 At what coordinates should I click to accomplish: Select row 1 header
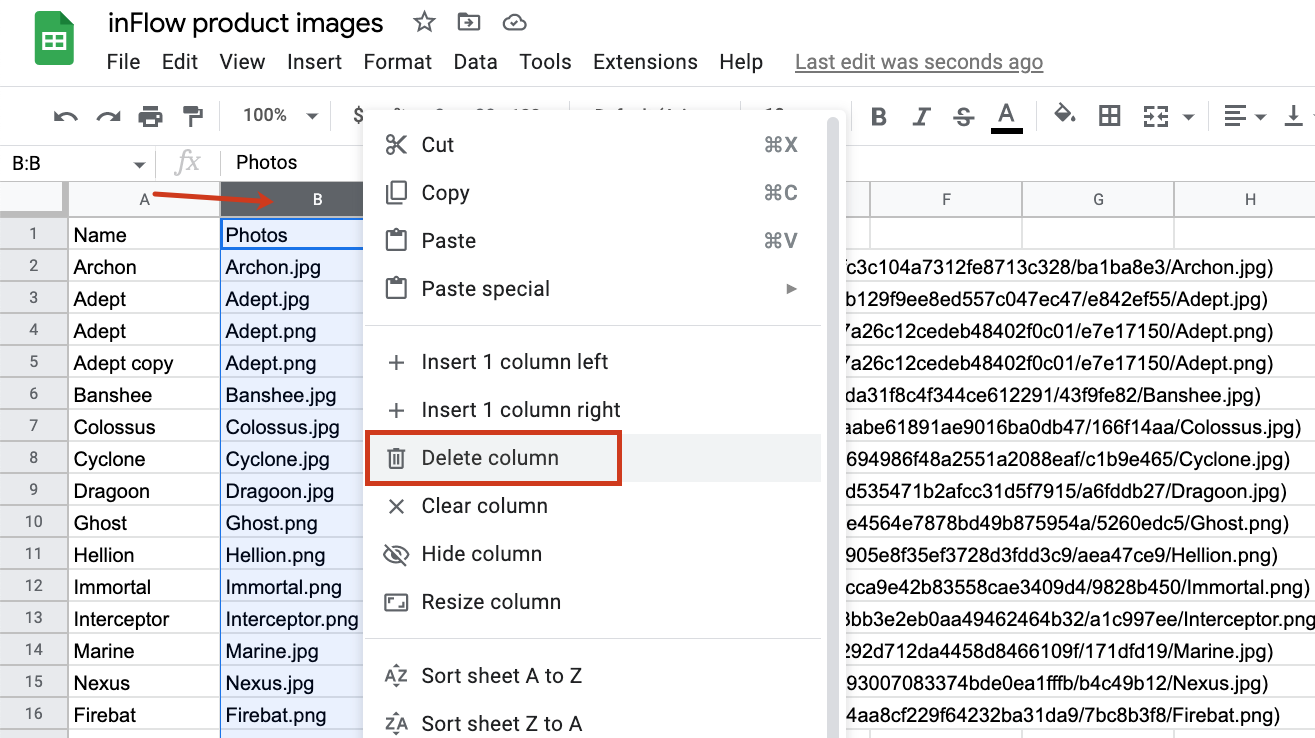click(x=34, y=235)
